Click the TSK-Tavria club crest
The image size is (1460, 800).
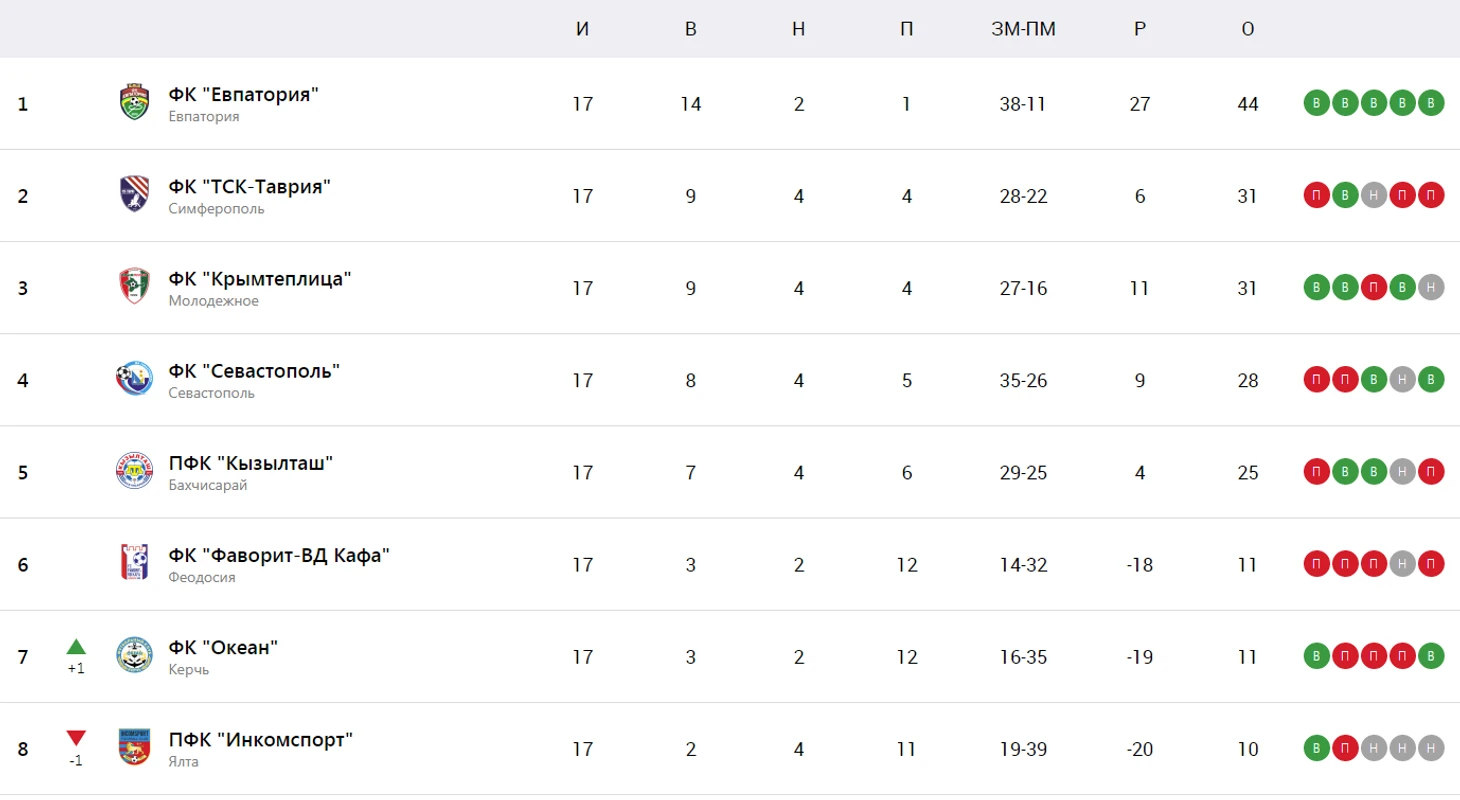pos(134,196)
